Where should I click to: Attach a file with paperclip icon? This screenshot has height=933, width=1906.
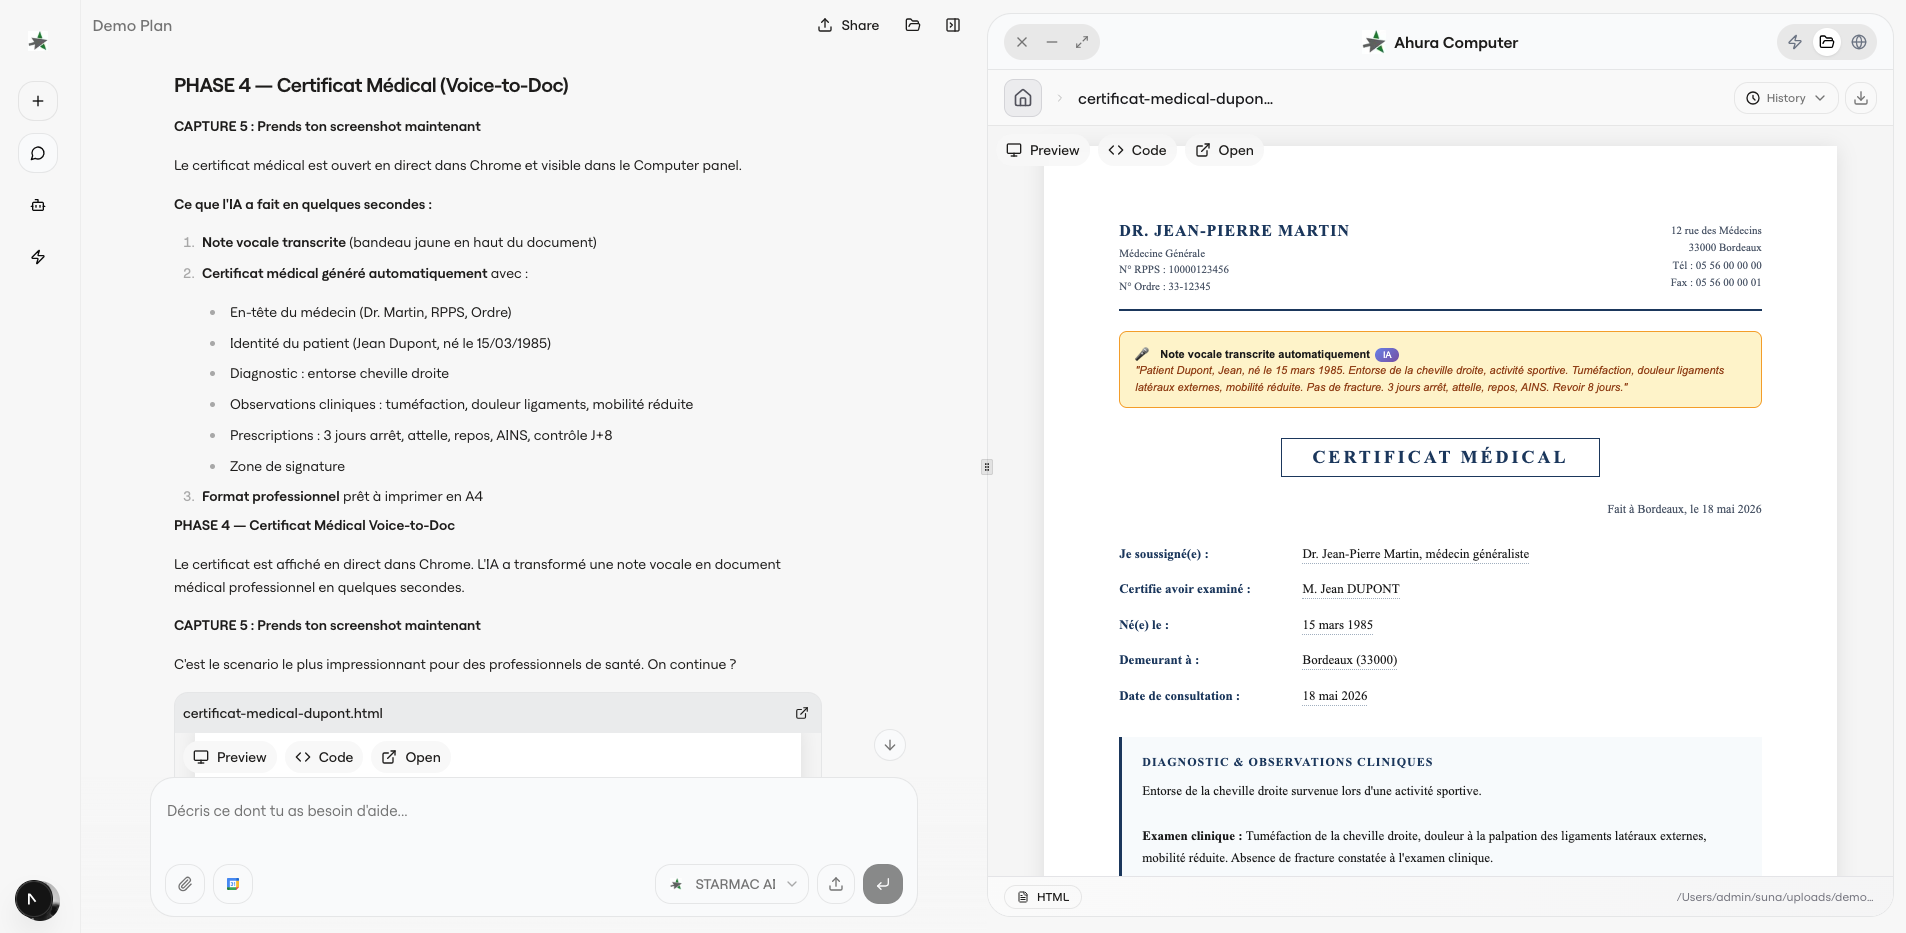click(185, 884)
